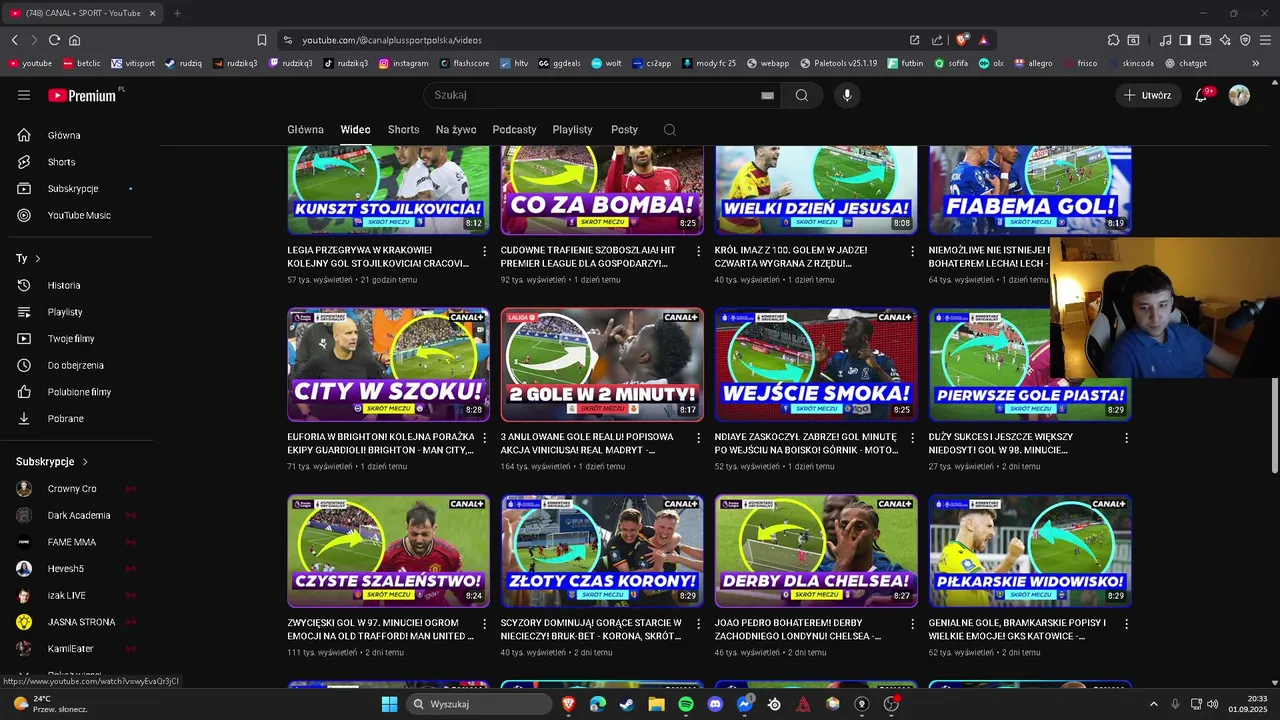Open the YouTube hamburger guide menu
The image size is (1280, 720).
[24, 95]
